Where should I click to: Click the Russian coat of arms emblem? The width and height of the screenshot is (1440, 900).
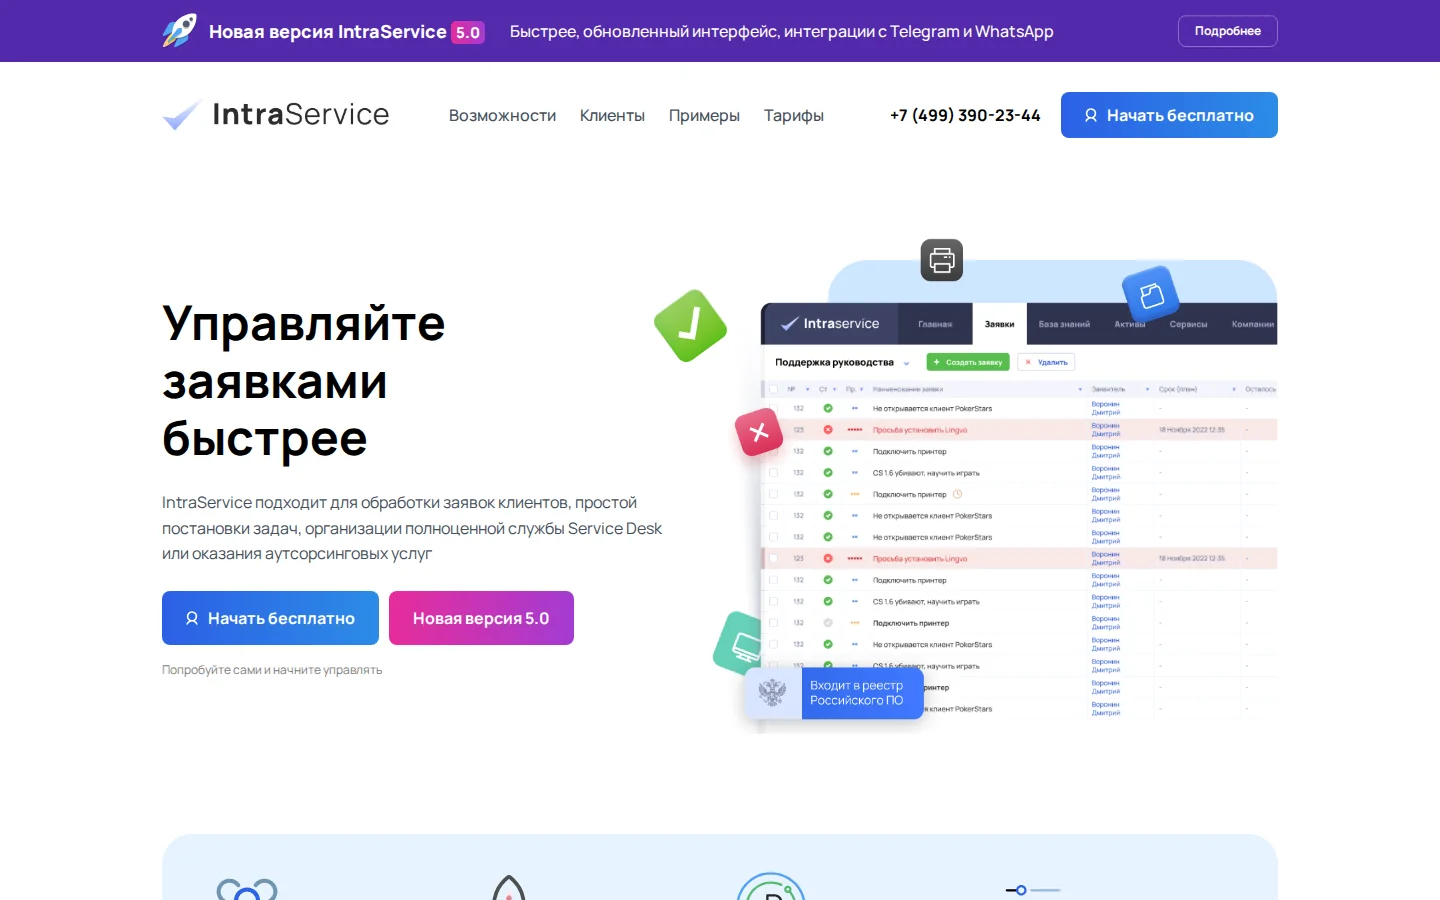point(773,692)
